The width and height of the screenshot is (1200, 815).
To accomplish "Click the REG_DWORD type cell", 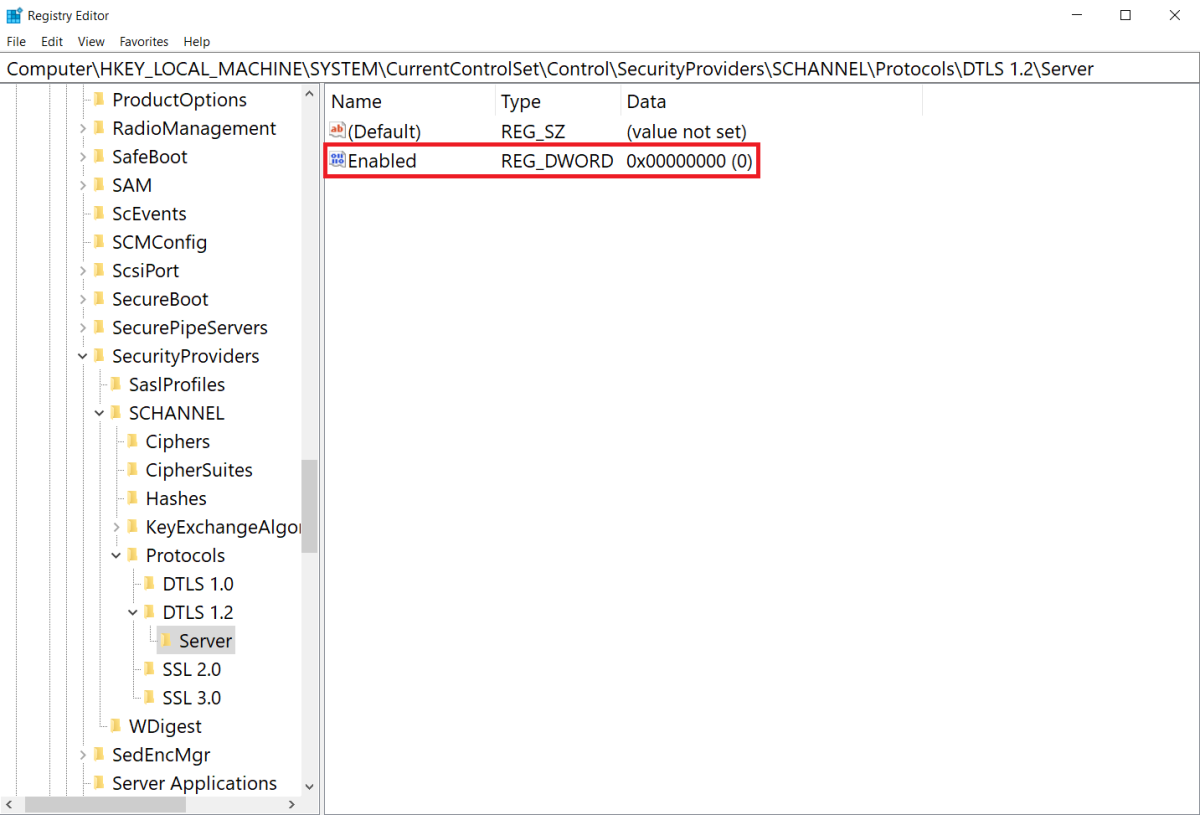I will point(557,161).
